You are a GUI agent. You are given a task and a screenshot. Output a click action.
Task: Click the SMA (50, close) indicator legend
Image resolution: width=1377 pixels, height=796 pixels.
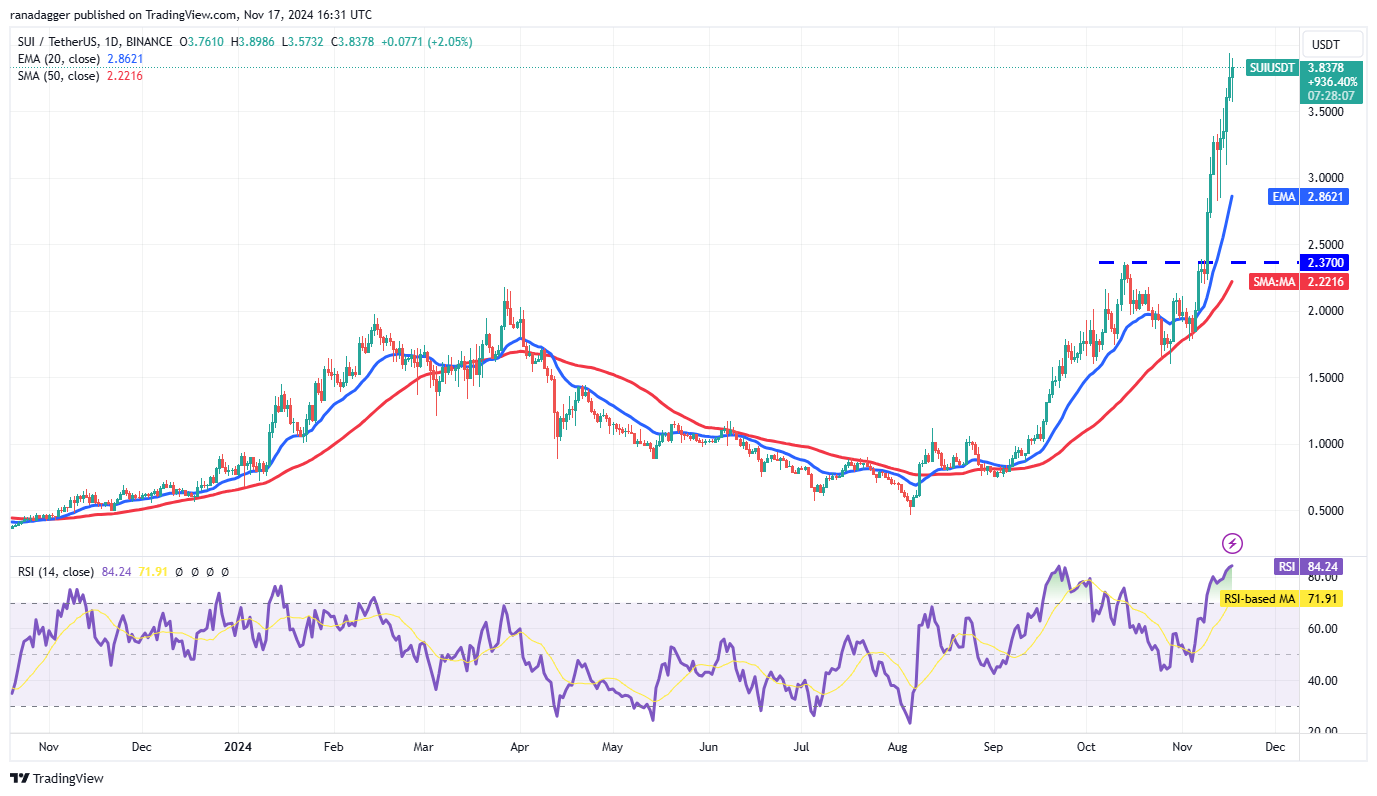59,76
